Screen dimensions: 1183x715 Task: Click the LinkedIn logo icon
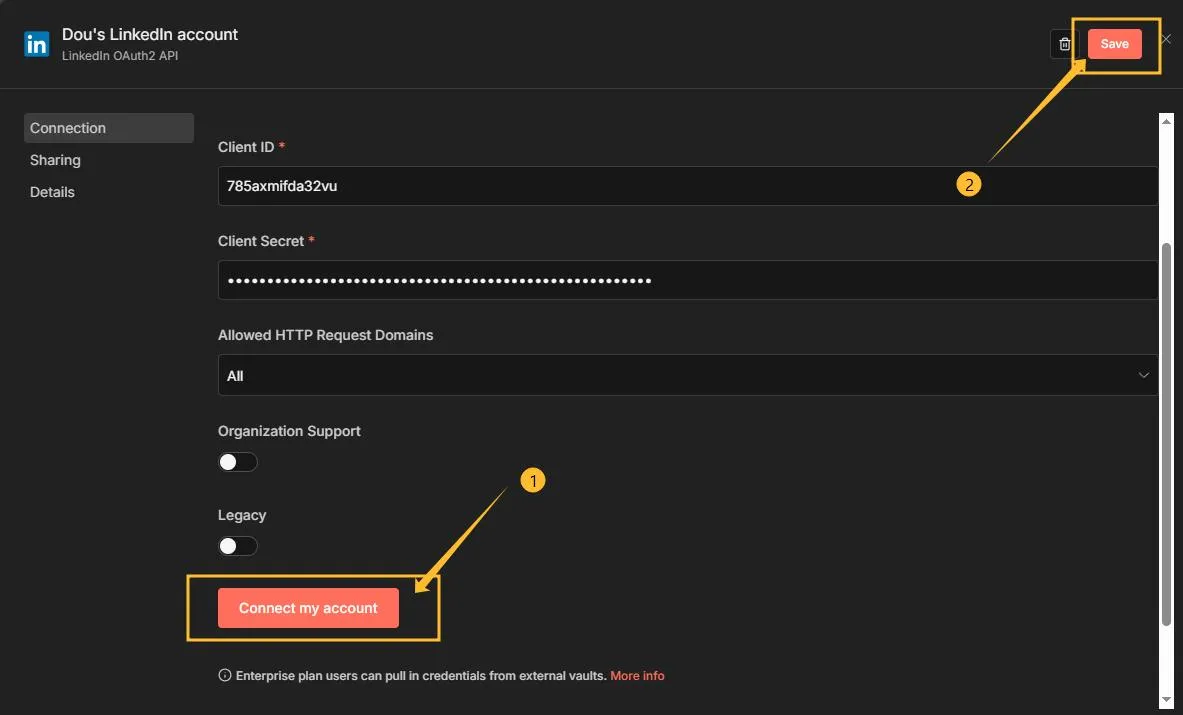coord(37,44)
